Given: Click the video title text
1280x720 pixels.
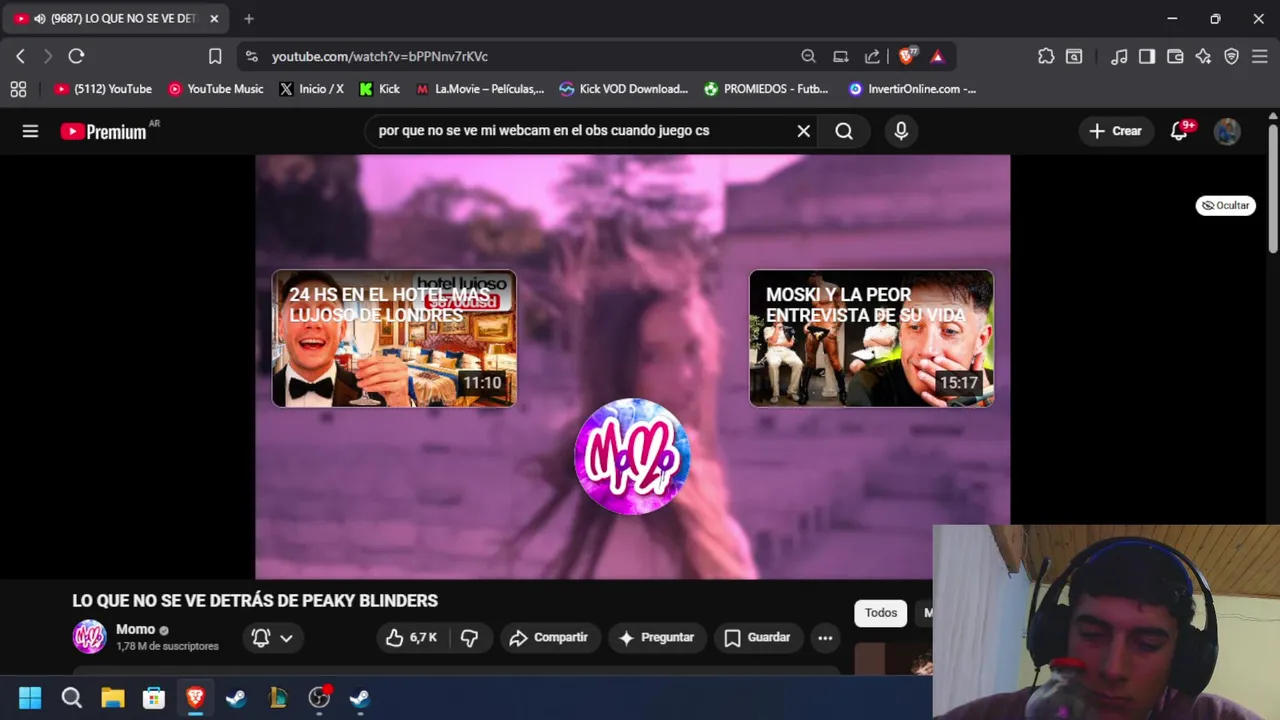Looking at the screenshot, I should point(255,600).
